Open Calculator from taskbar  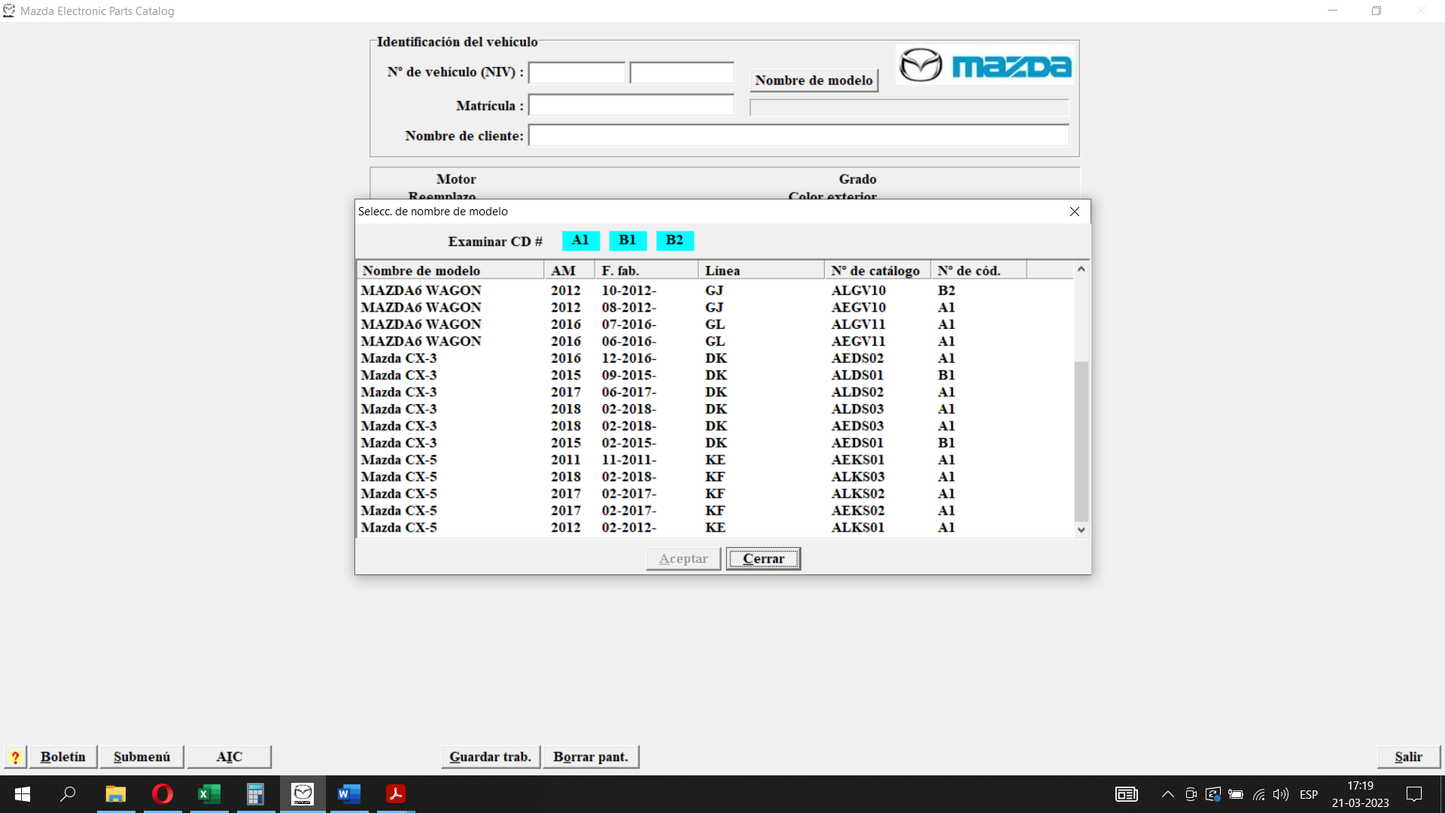[255, 794]
